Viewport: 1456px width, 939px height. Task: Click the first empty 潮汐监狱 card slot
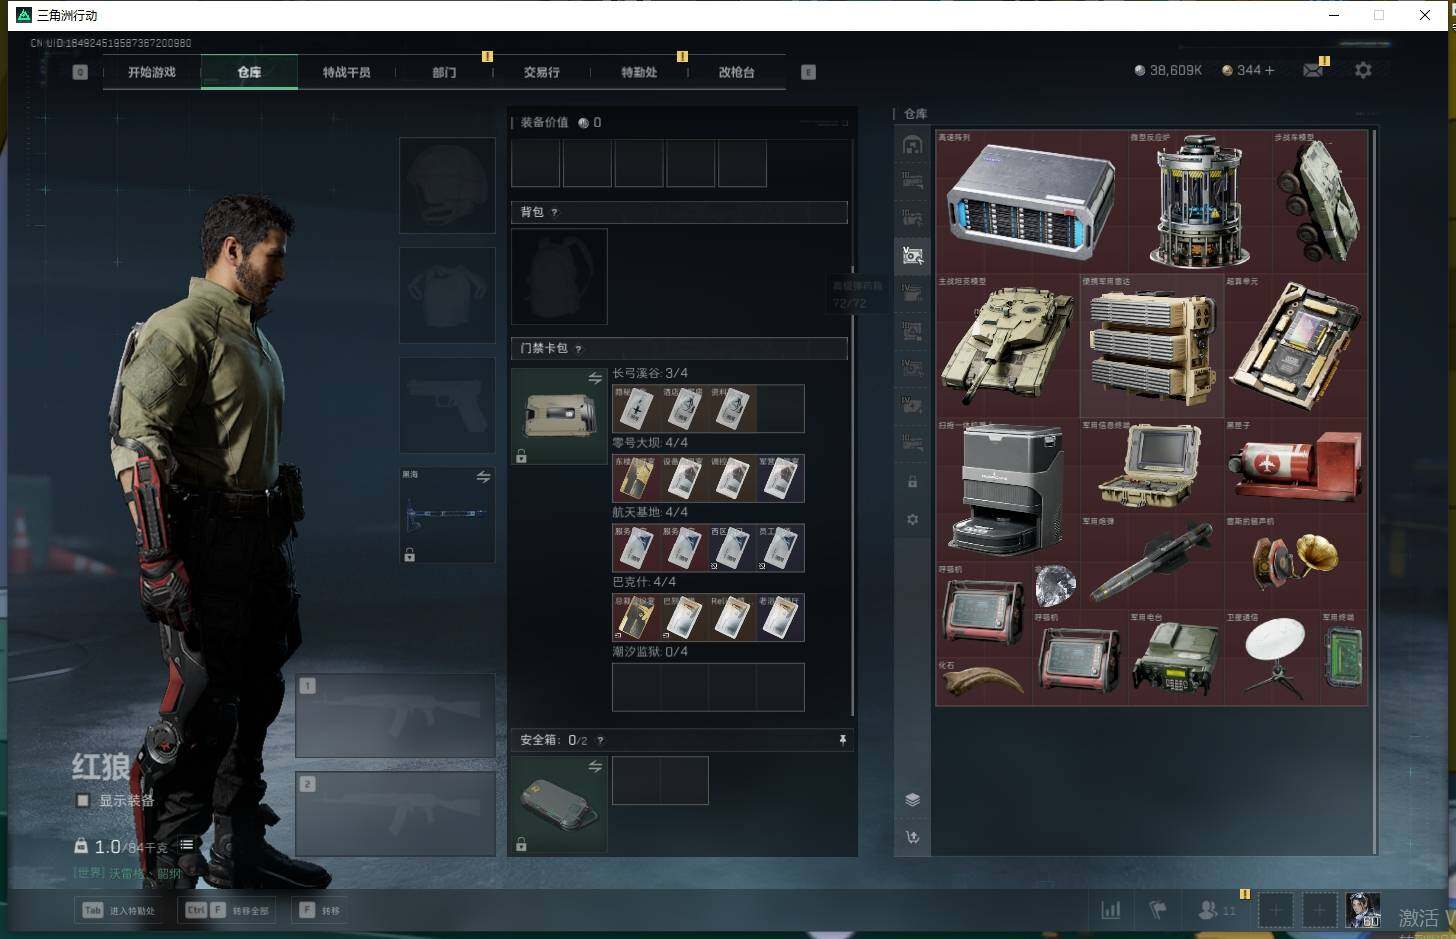pos(636,687)
